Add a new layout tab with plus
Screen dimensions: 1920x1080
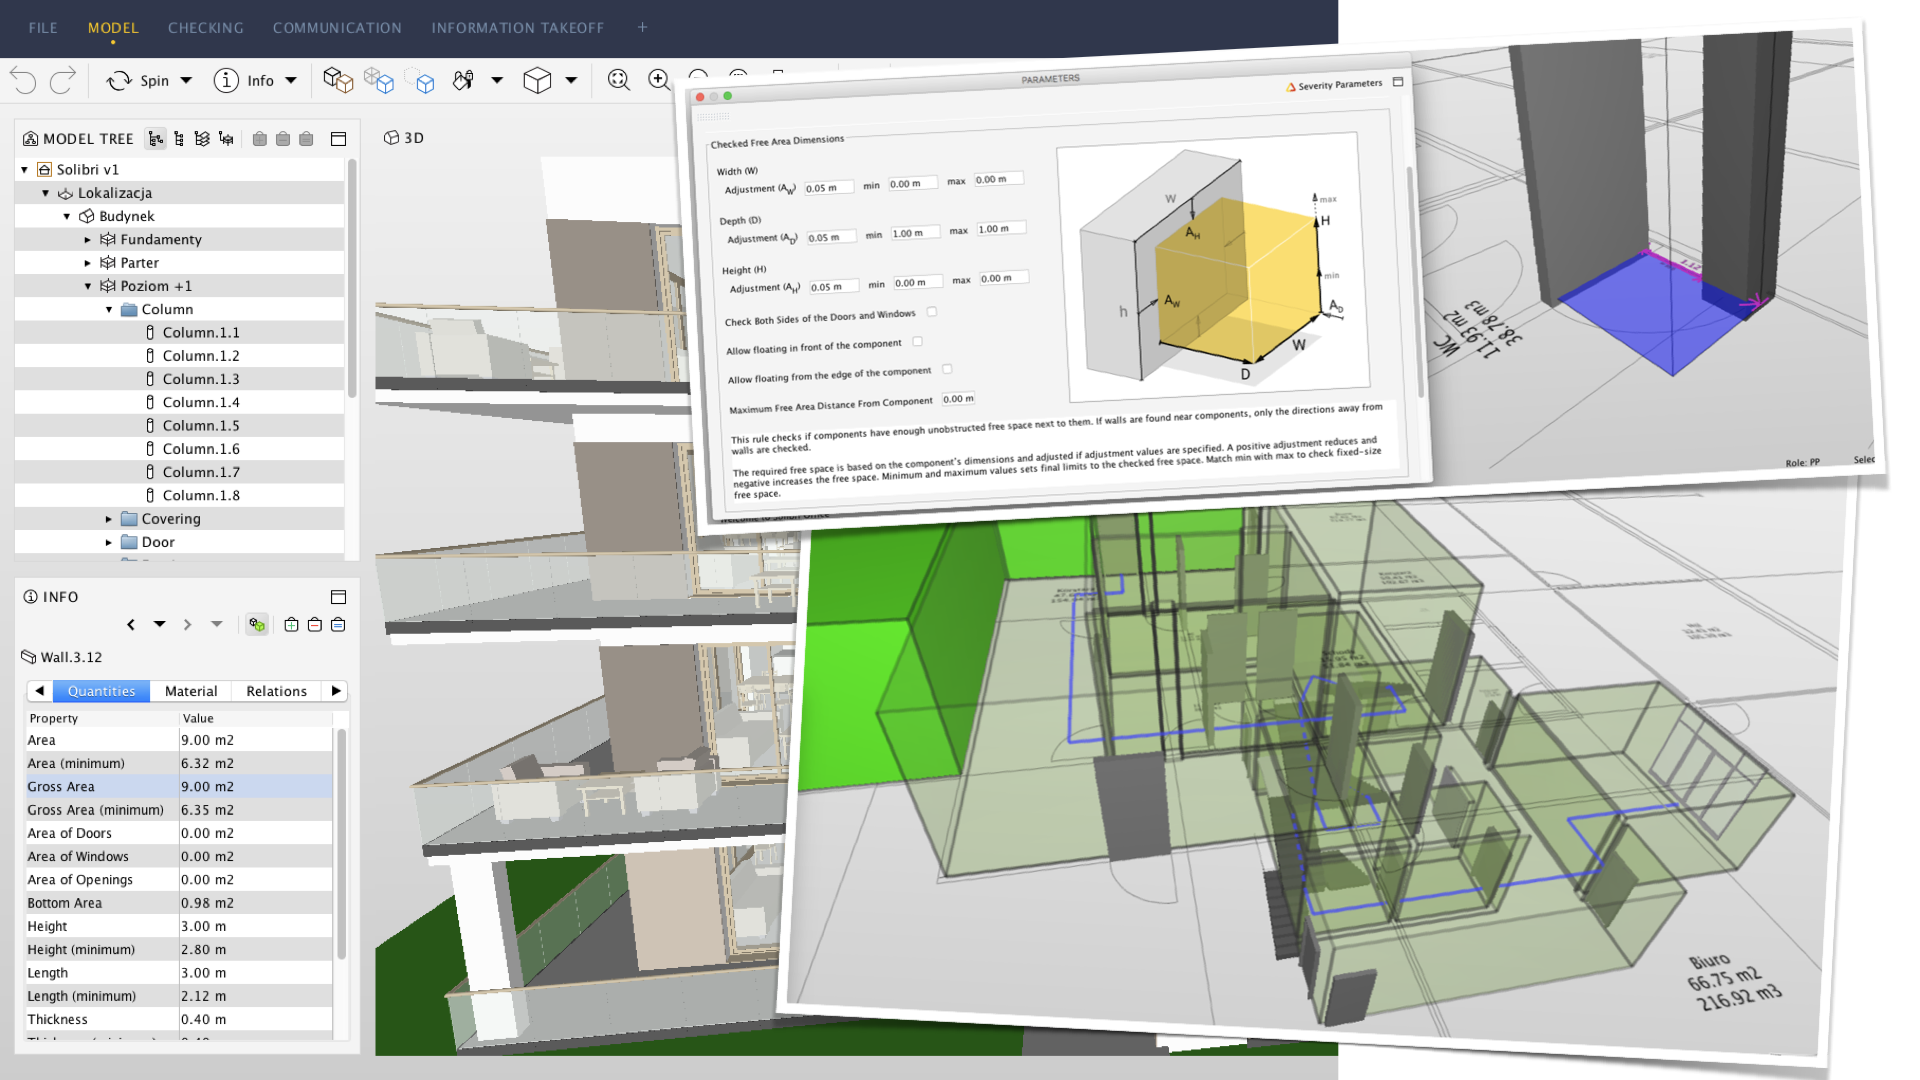[x=643, y=28]
